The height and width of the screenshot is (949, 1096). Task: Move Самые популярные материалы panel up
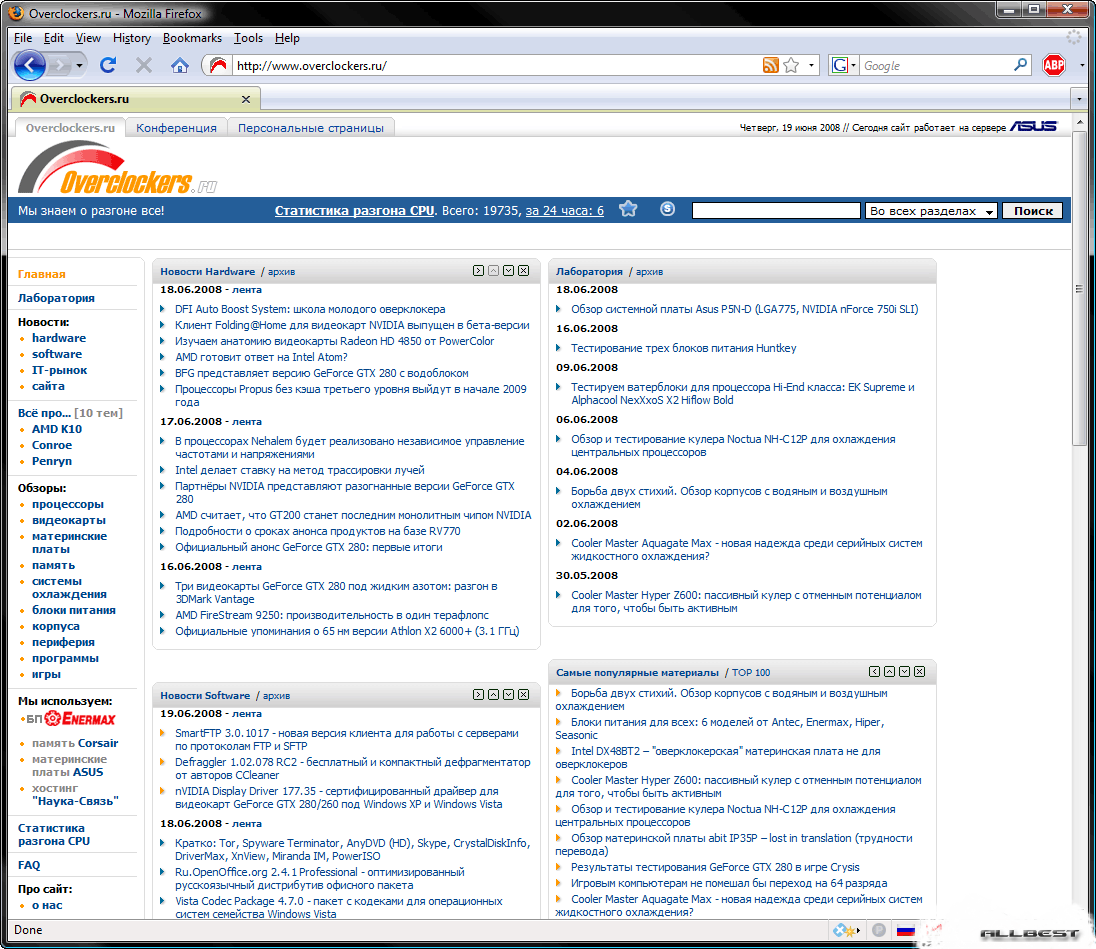point(889,672)
